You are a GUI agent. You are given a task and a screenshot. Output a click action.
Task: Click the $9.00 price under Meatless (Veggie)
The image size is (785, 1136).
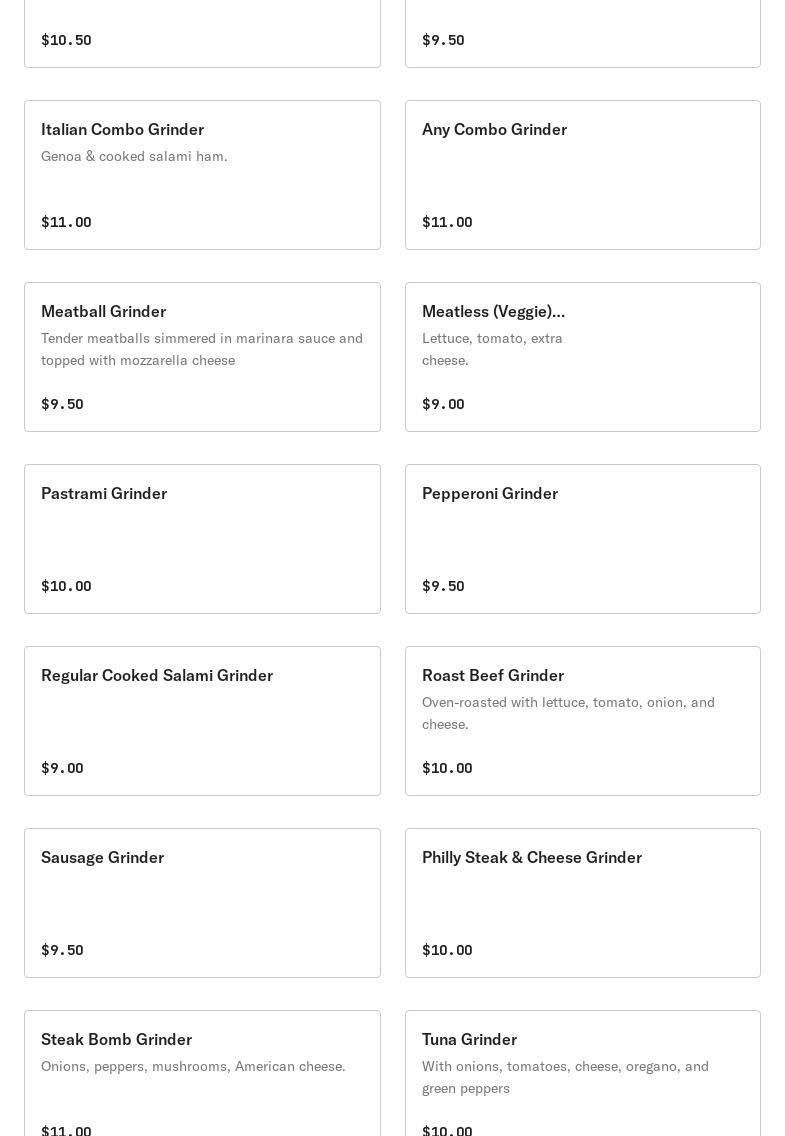(443, 404)
